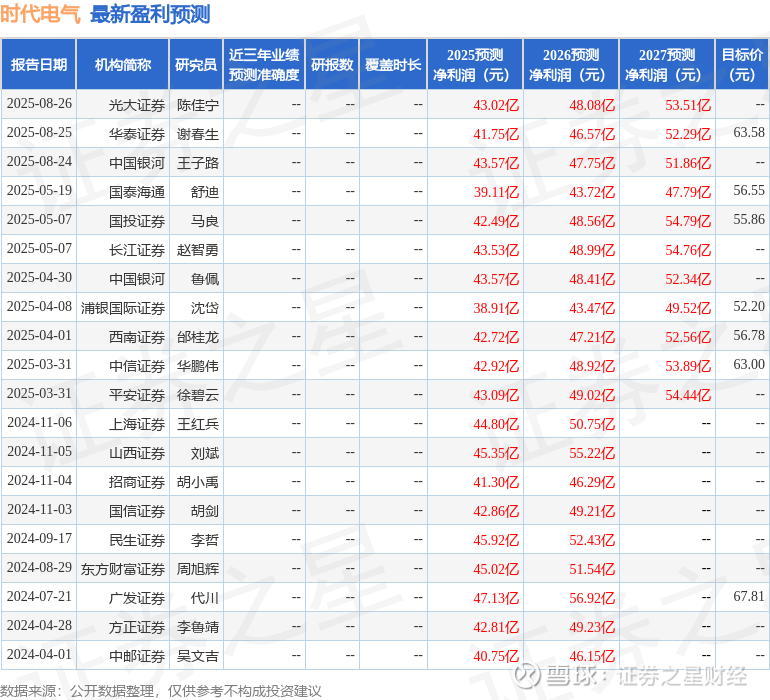Image resolution: width=770 pixels, height=700 pixels.
Task: Select analyst name 胡小禹
Action: (198, 482)
